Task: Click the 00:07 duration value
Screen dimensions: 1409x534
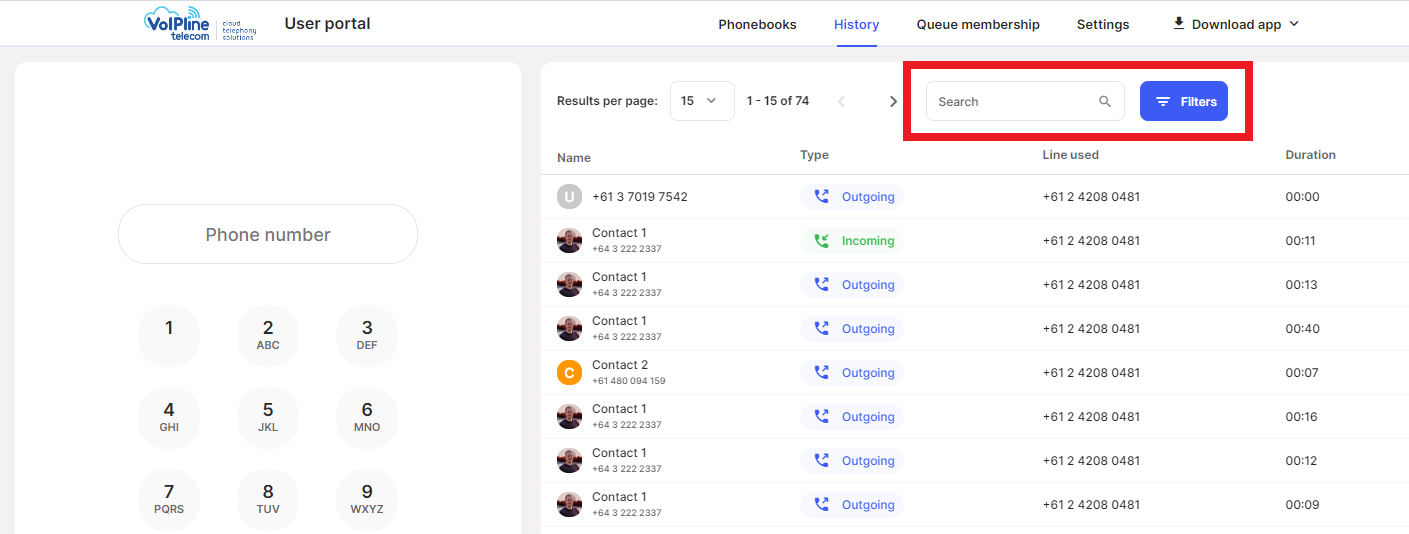Action: 1302,373
